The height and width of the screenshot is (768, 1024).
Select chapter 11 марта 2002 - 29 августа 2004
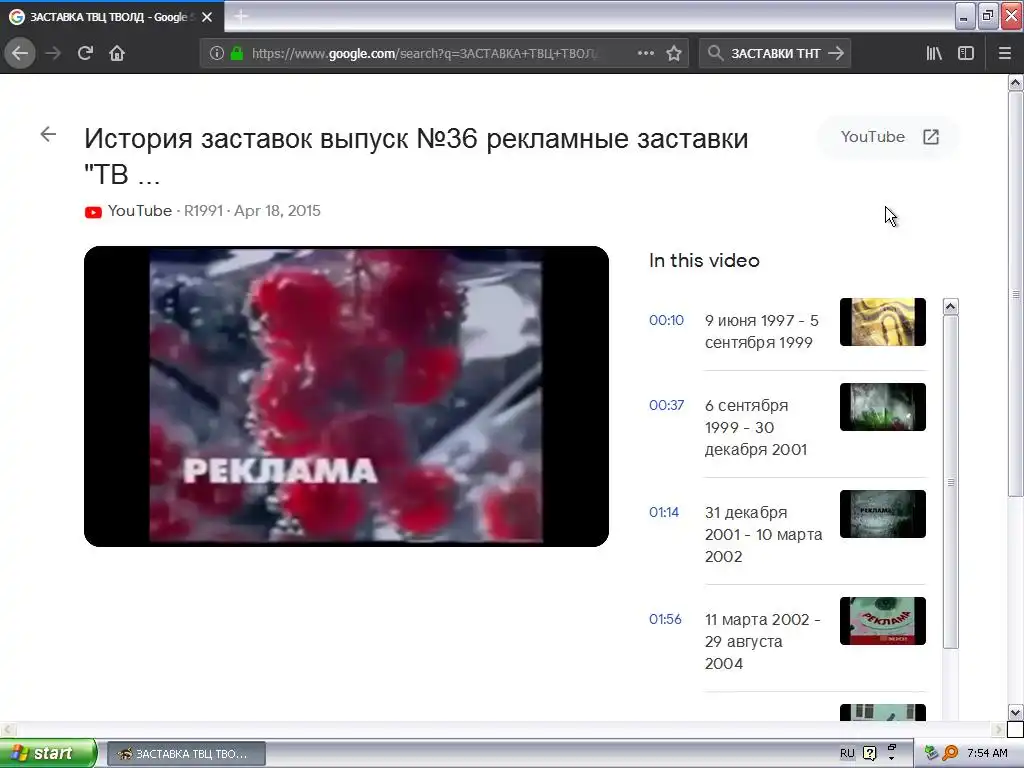762,641
